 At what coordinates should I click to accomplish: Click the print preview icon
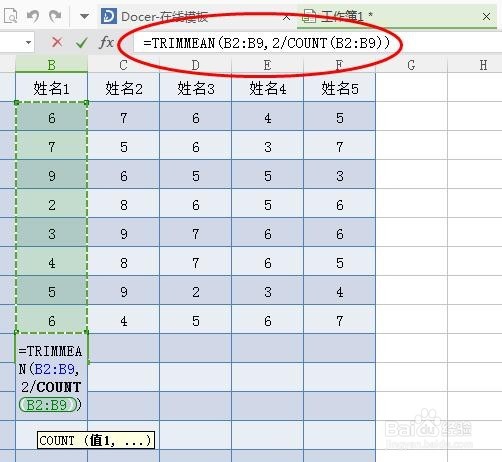click(x=10, y=15)
